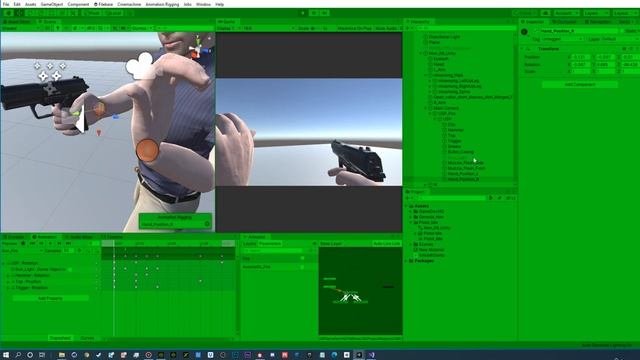Collapse the Man_HB_Unity hierarchy node
Screen dimensions: 640x360
(421, 53)
